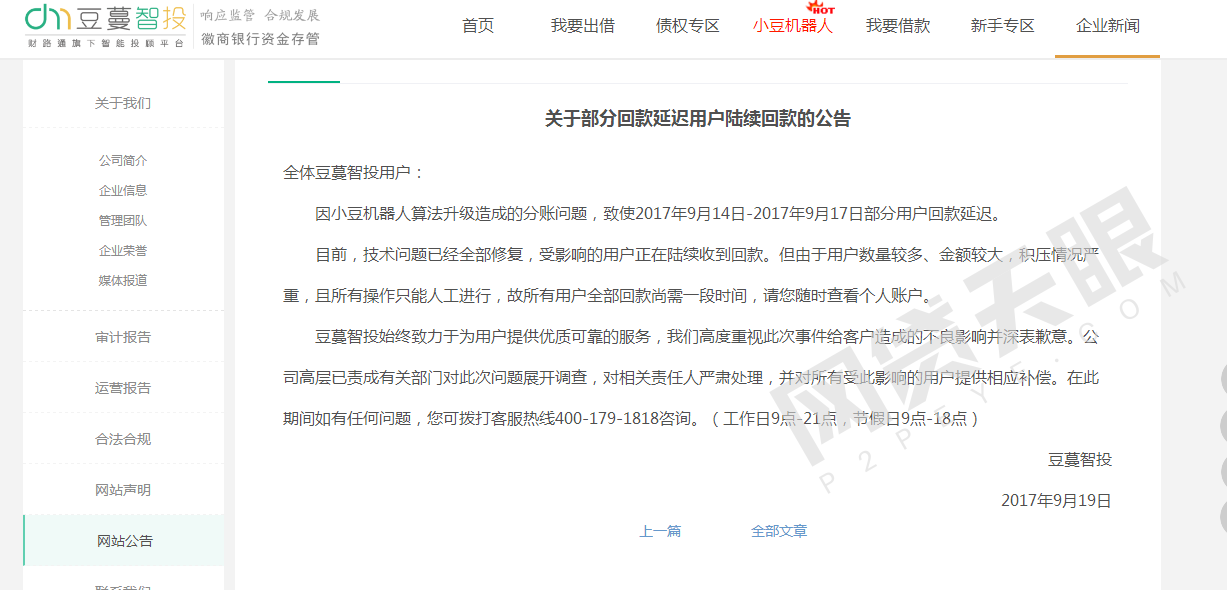
Task: Switch to the 企业新闻 nav tab
Action: 1107,26
